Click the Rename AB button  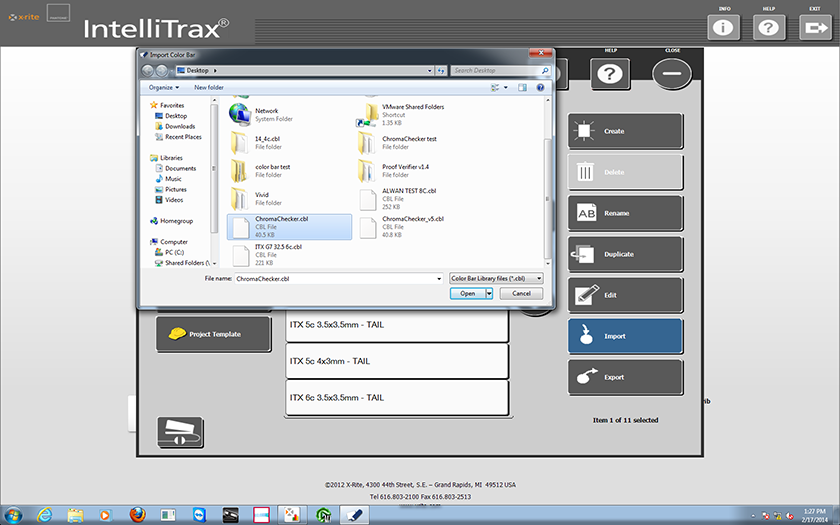click(625, 213)
